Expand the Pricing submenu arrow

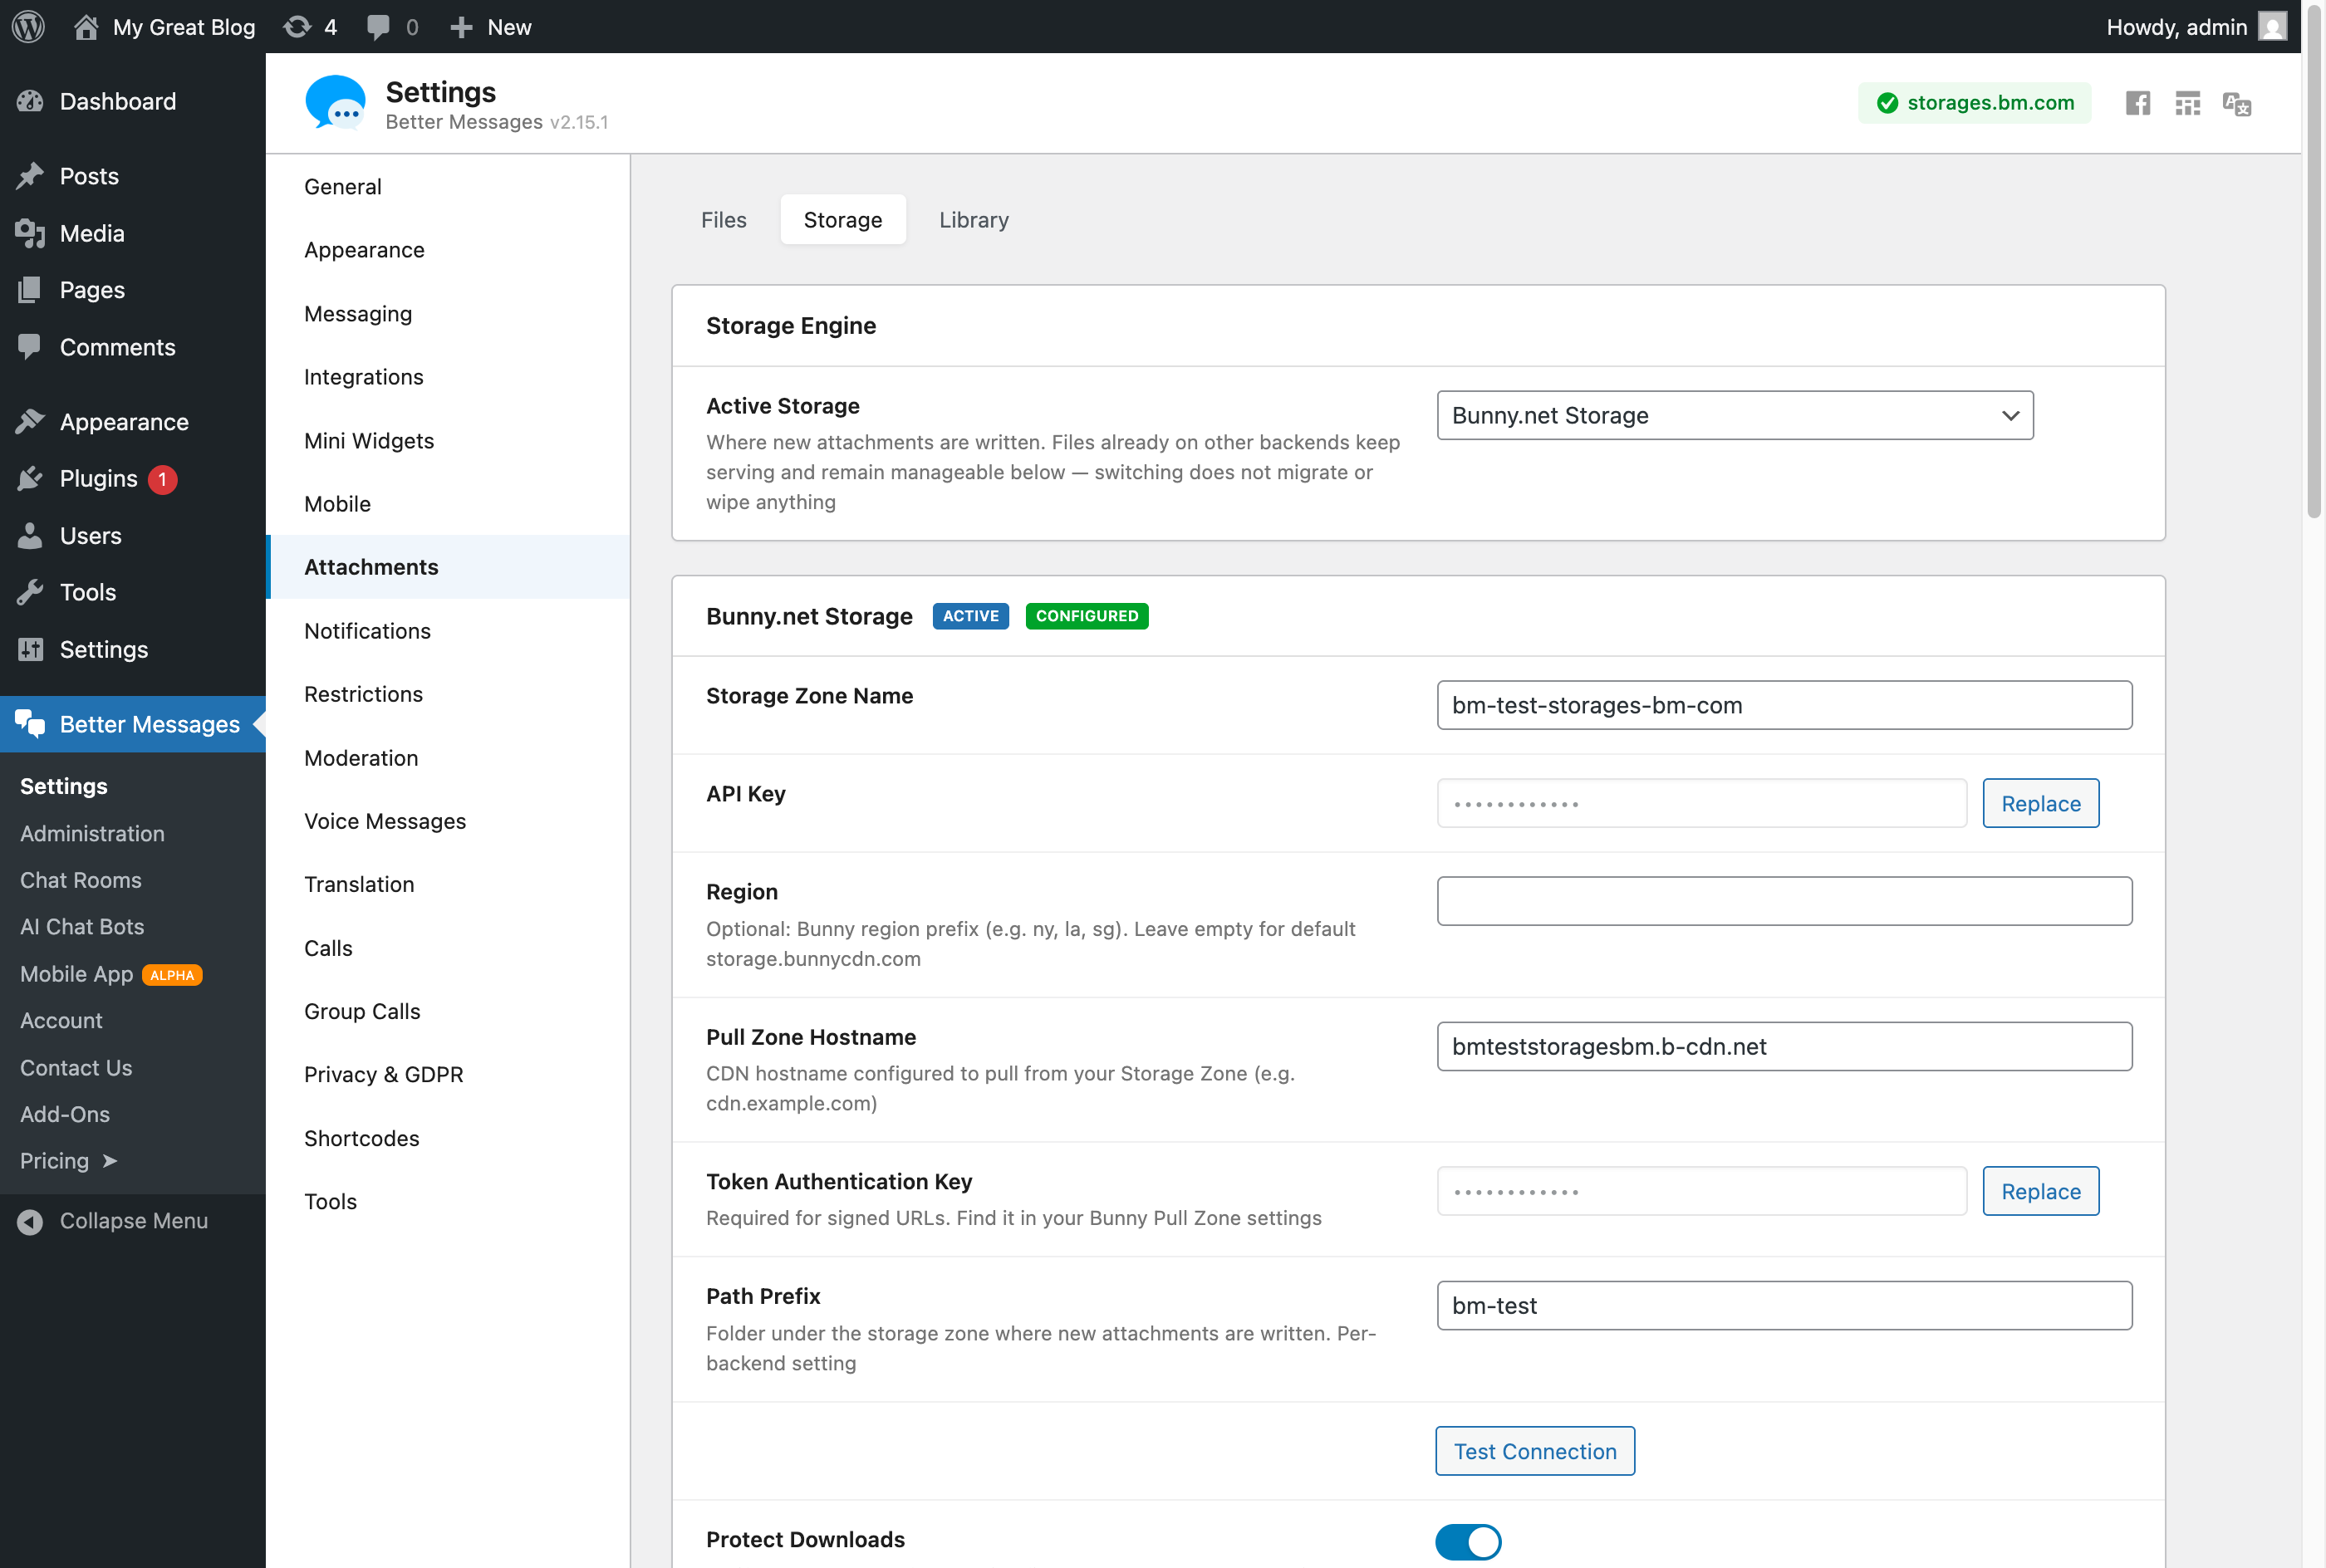pyautogui.click(x=110, y=1161)
